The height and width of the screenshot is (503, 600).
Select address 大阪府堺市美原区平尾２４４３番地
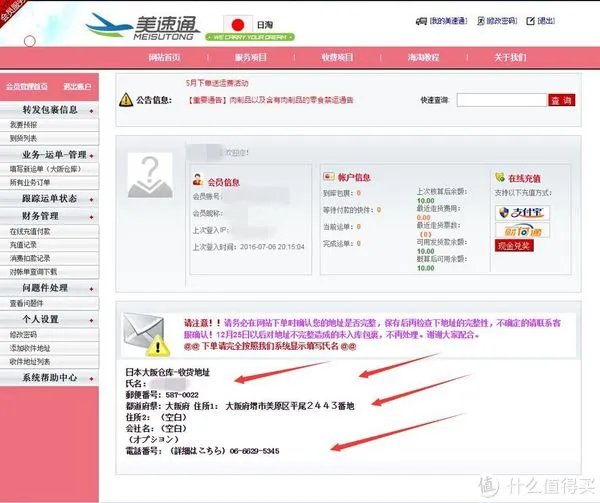pyautogui.click(x=290, y=406)
